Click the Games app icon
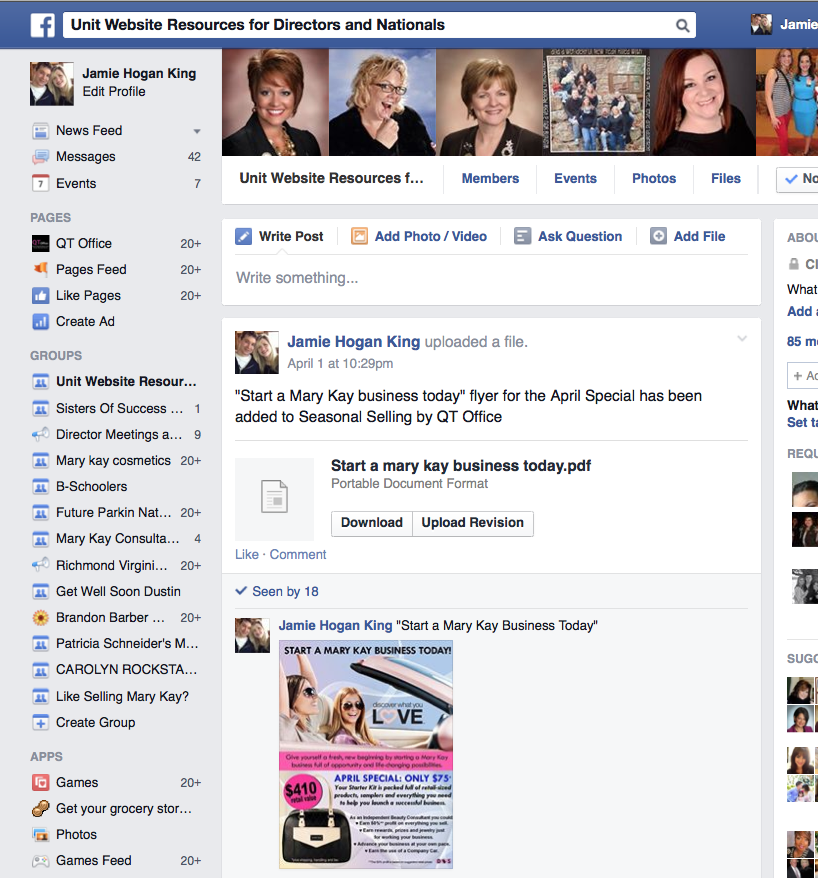Viewport: 818px width, 878px height. click(x=40, y=782)
